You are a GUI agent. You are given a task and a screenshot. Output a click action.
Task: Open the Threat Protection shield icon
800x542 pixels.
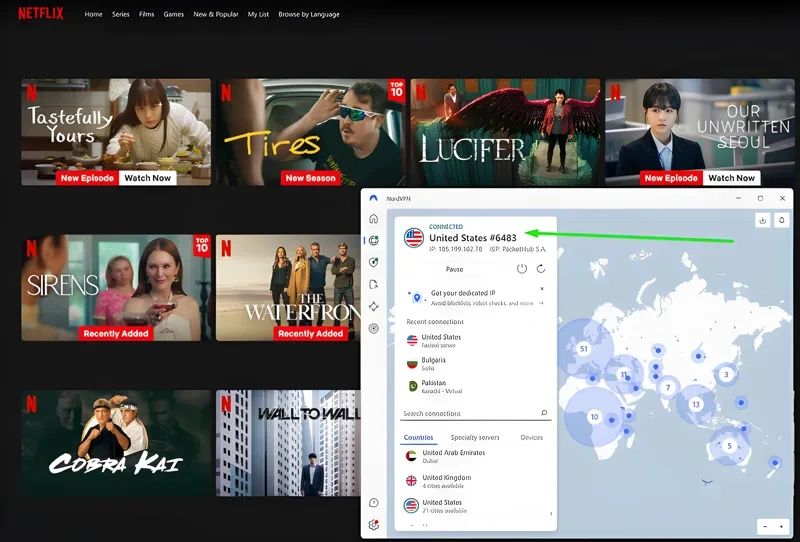pyautogui.click(x=373, y=262)
